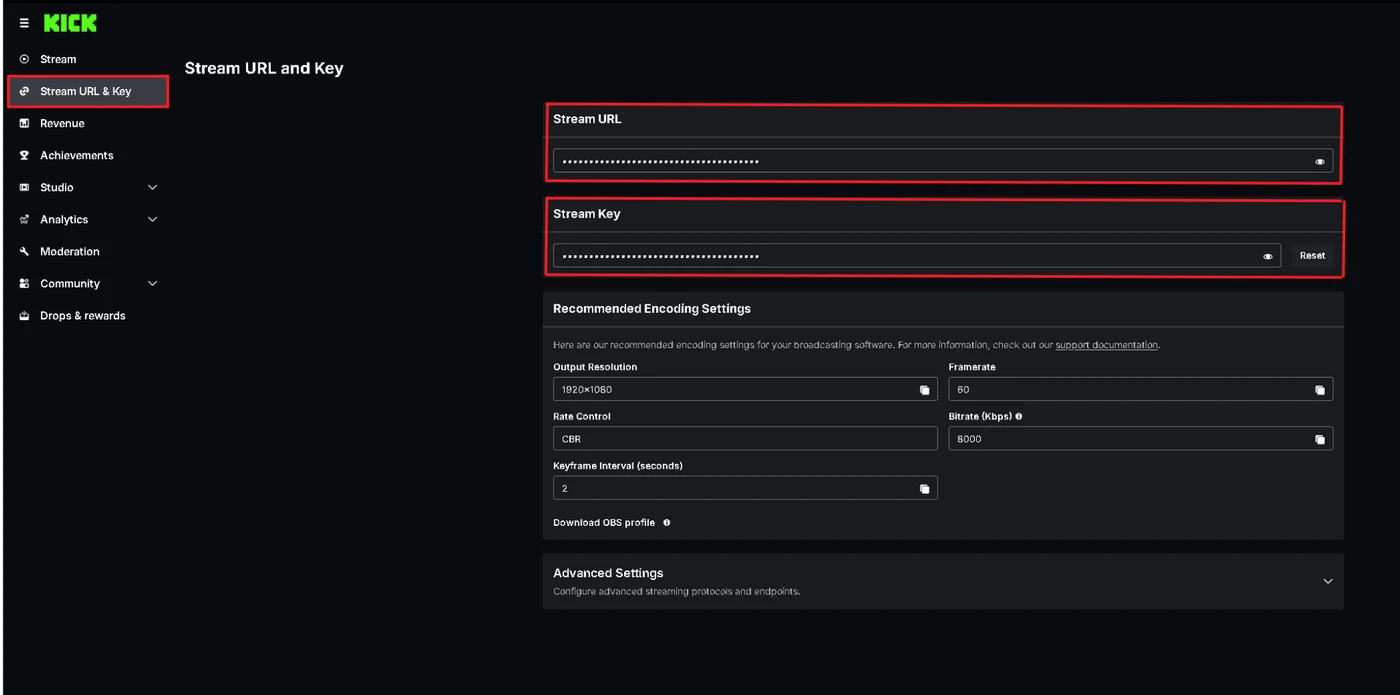Click the 'Output Resolution' label

pos(595,367)
